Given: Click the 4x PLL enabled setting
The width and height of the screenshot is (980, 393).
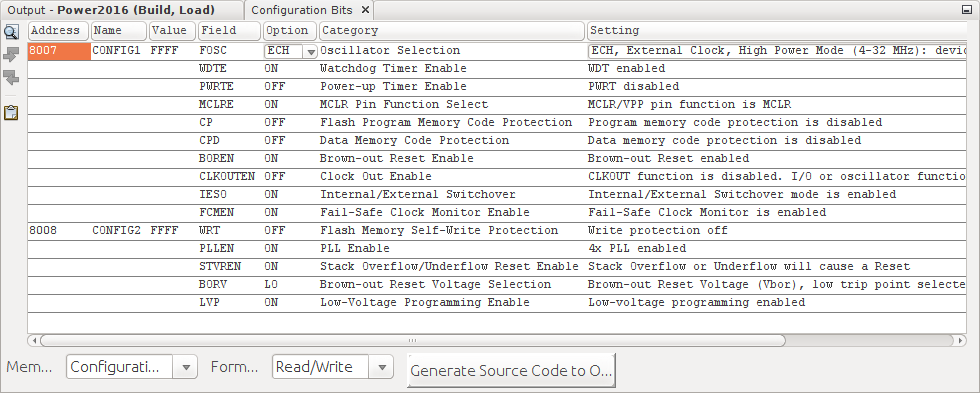Looking at the screenshot, I should coord(638,249).
